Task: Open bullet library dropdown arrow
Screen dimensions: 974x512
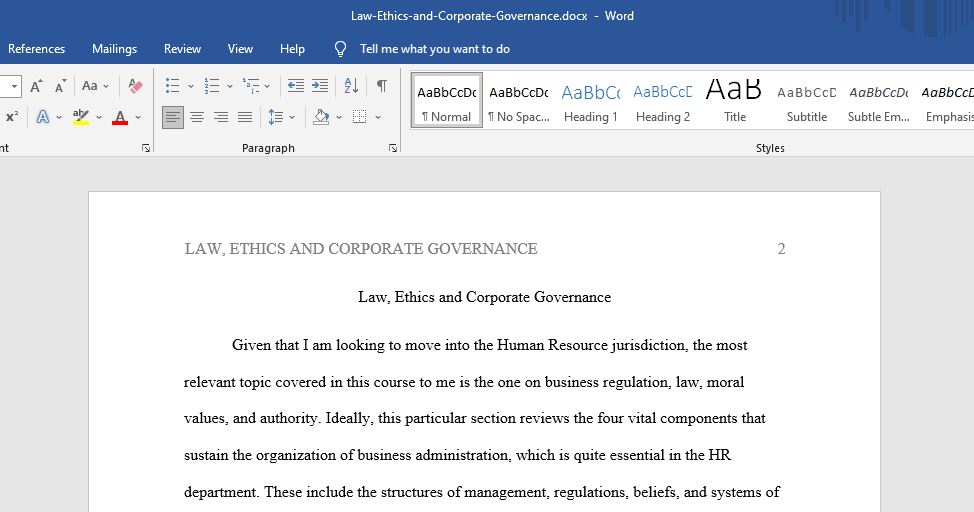Action: 191,86
